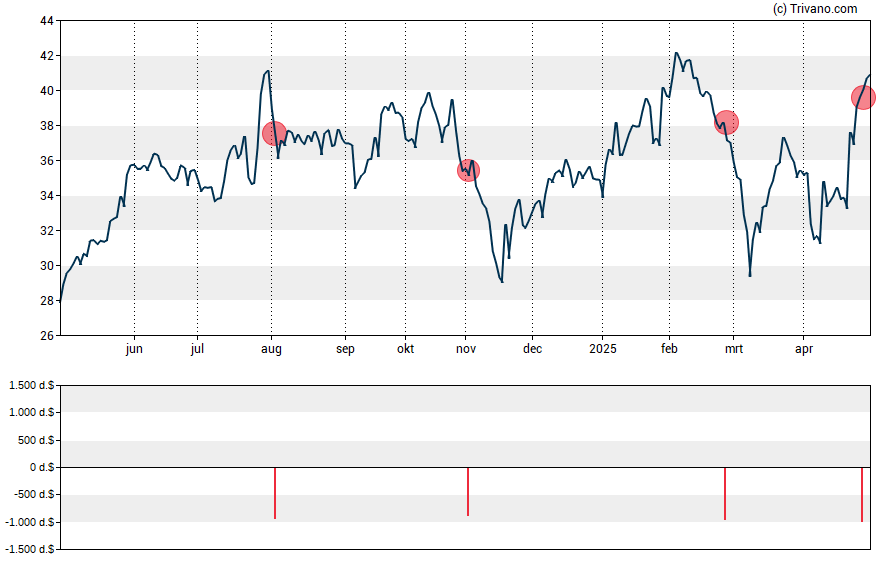Click the 'jun' axis label

pyautogui.click(x=134, y=349)
